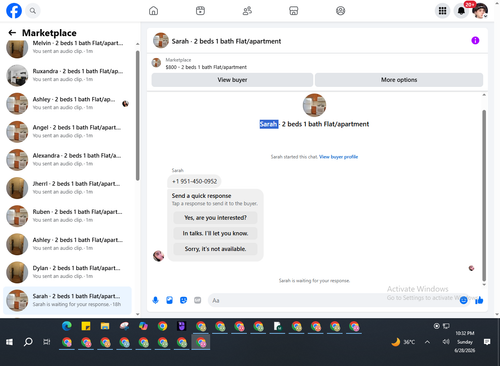
Task: Open the emoji picker in message box
Action: (463, 300)
